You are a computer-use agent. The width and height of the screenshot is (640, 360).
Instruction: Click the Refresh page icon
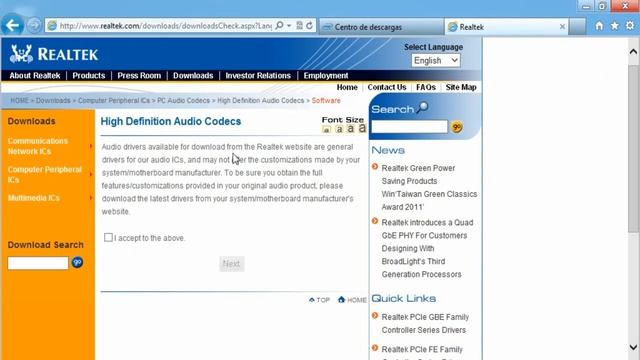point(310,26)
